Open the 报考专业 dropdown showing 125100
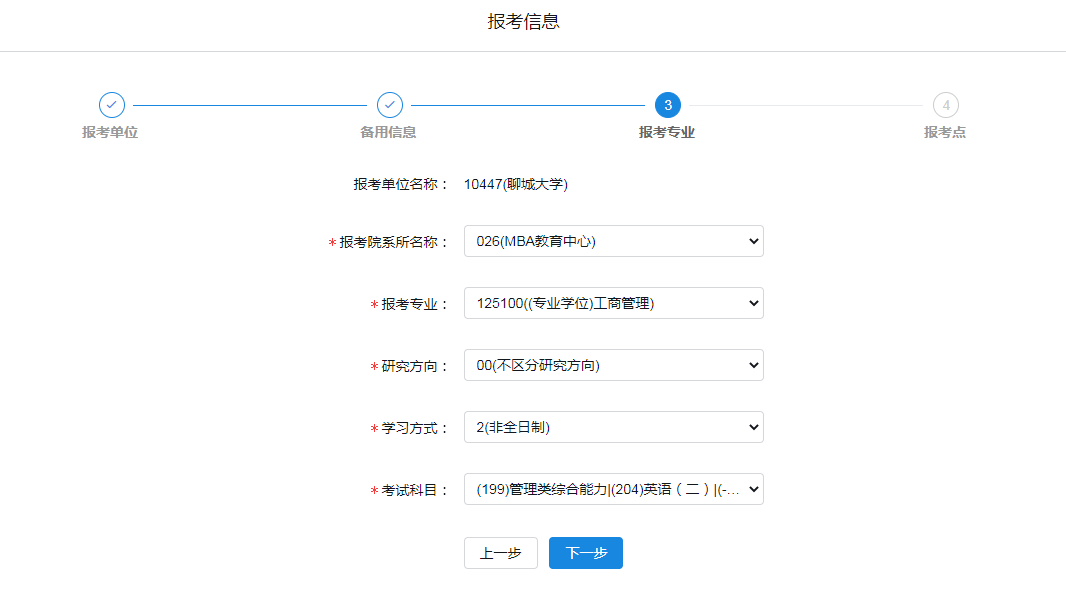Viewport: 1066px width, 593px height. pyautogui.click(x=614, y=303)
